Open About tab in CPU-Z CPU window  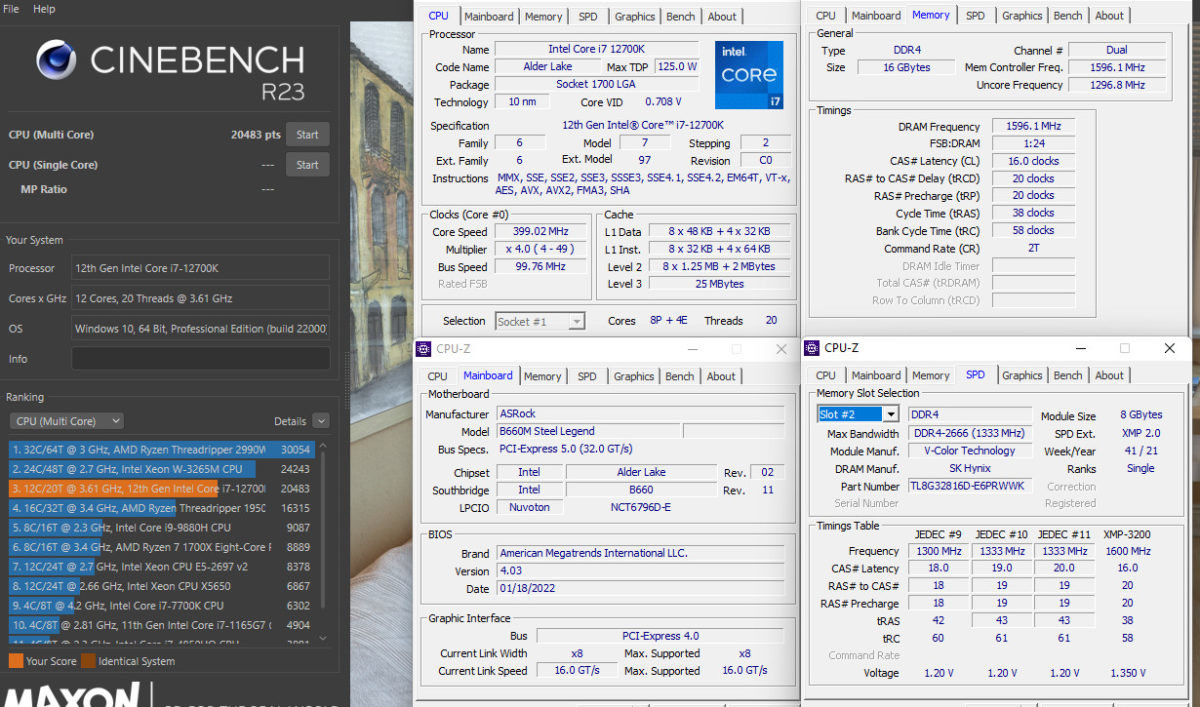(x=722, y=16)
